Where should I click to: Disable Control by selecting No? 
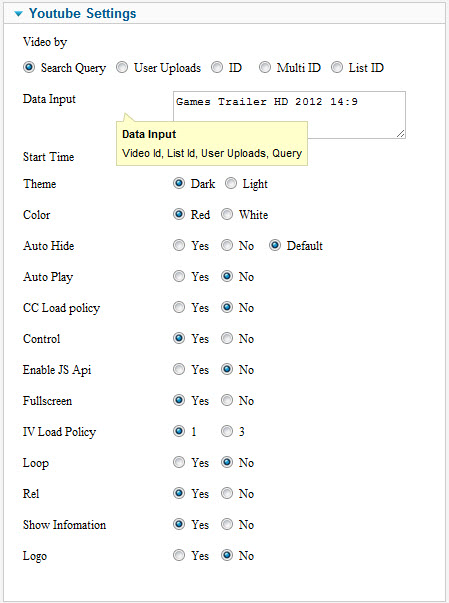point(227,338)
